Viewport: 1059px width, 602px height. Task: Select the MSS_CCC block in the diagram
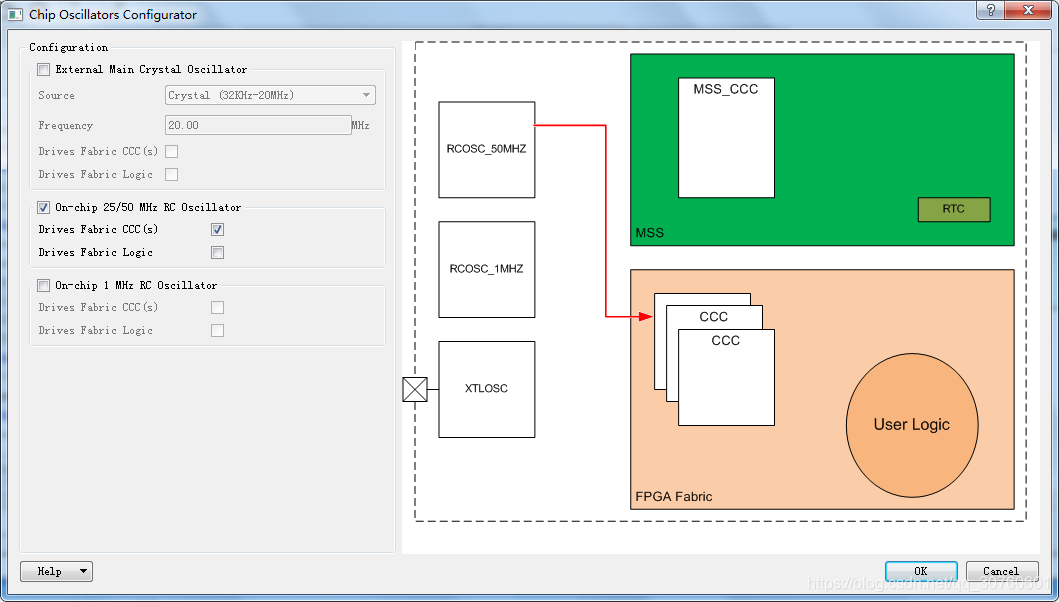(725, 137)
